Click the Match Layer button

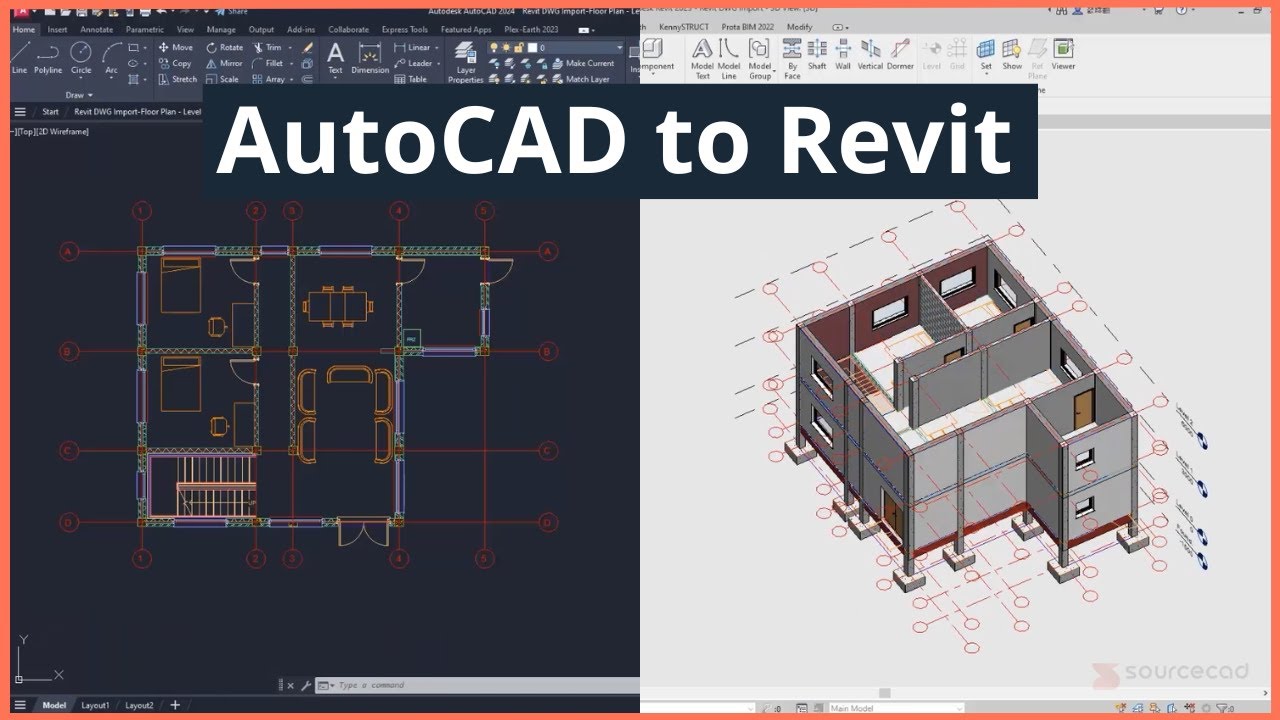coord(579,79)
